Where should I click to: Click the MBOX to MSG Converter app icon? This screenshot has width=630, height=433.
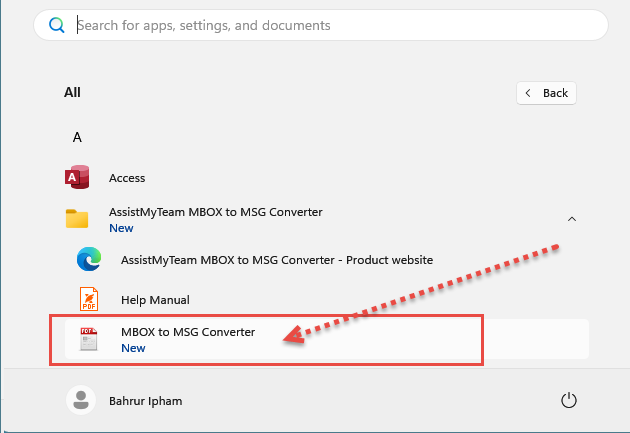(x=89, y=339)
